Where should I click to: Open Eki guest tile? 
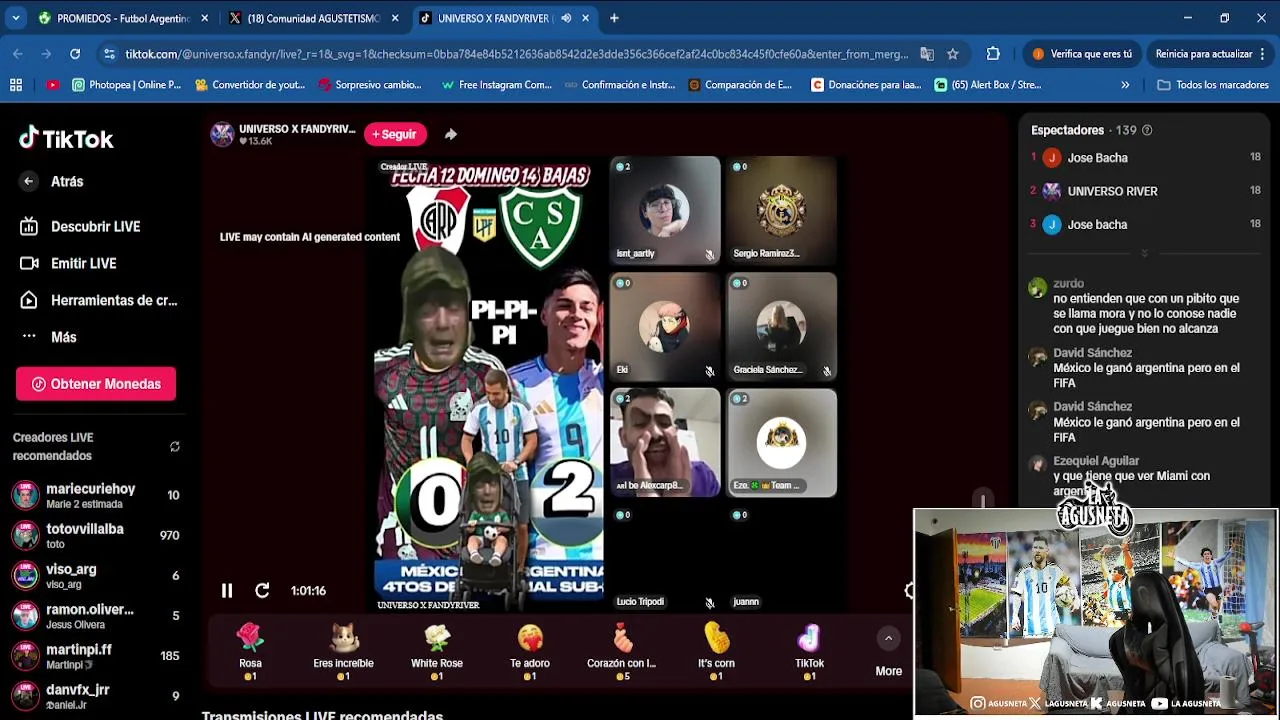(665, 326)
